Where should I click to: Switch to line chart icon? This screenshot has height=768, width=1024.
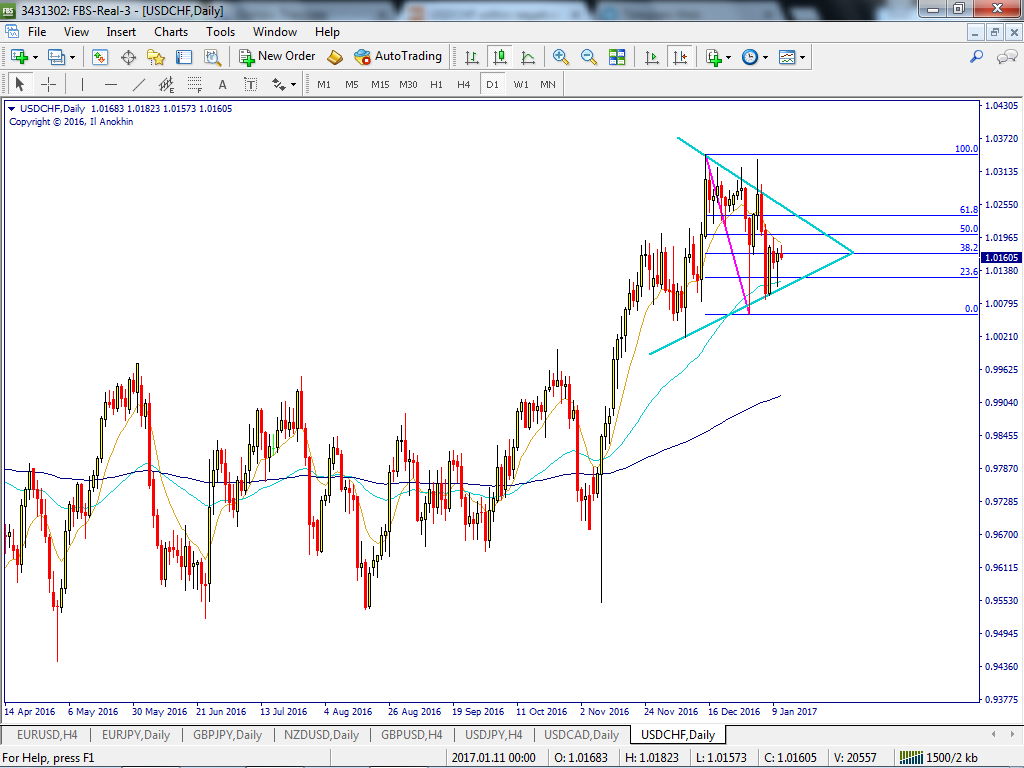[528, 57]
